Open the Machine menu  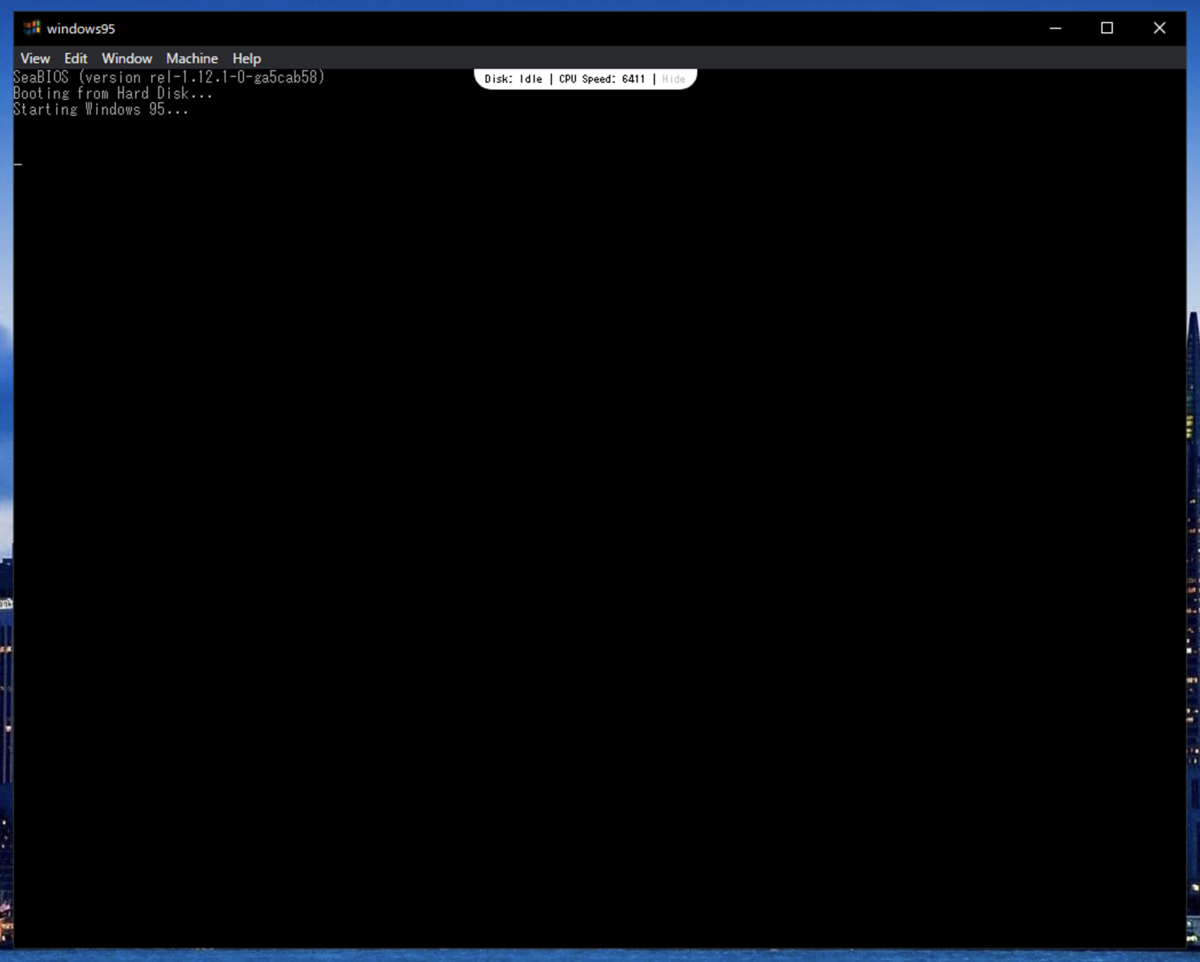point(192,58)
